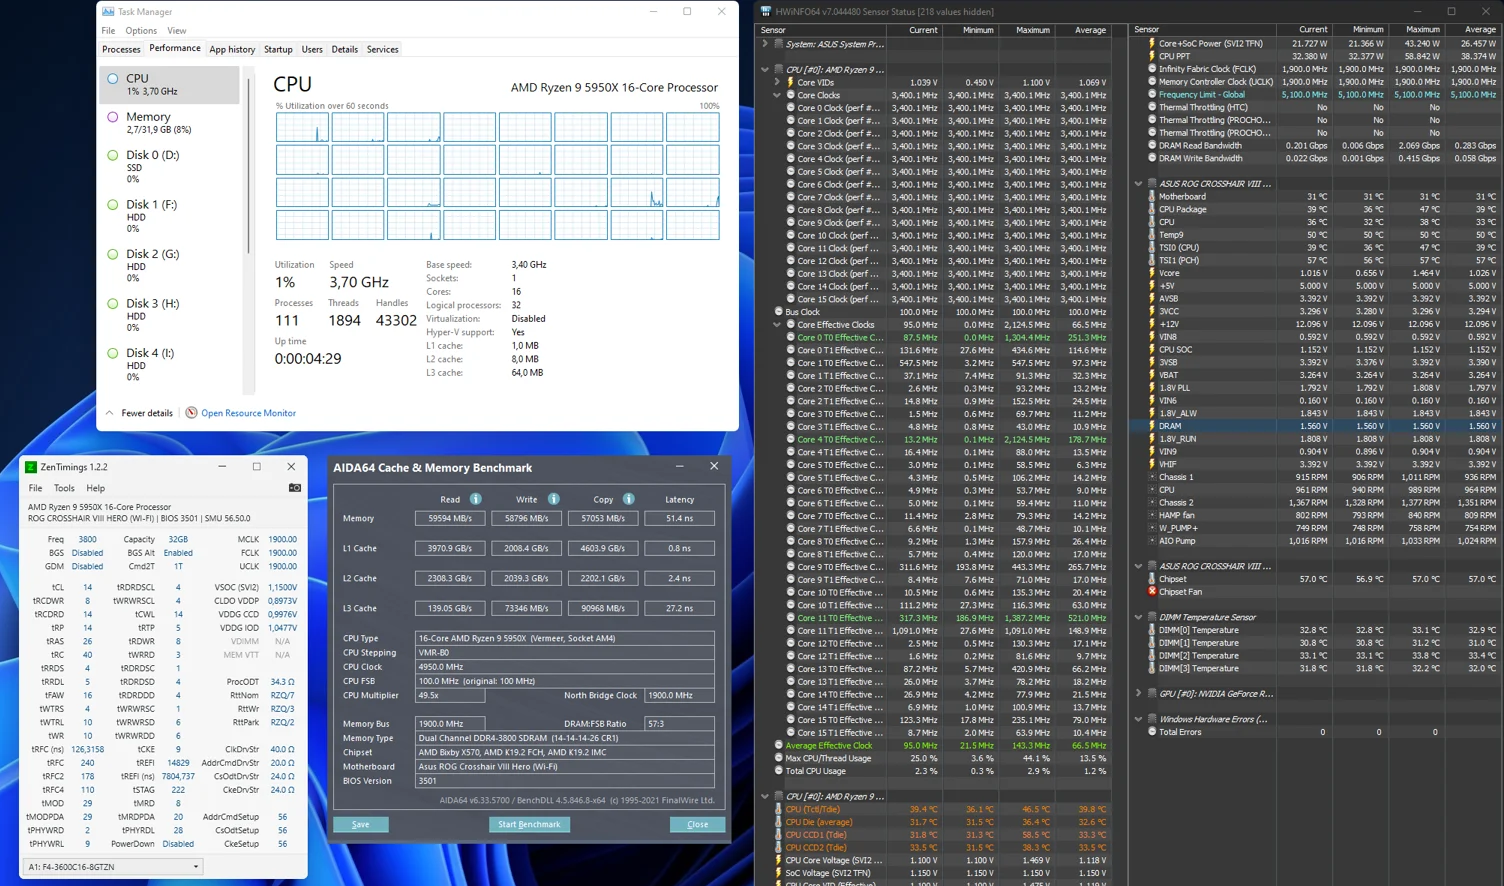Click the thermometer icon beside DIMM[0] Temperature
The height and width of the screenshot is (886, 1504).
[1152, 631]
